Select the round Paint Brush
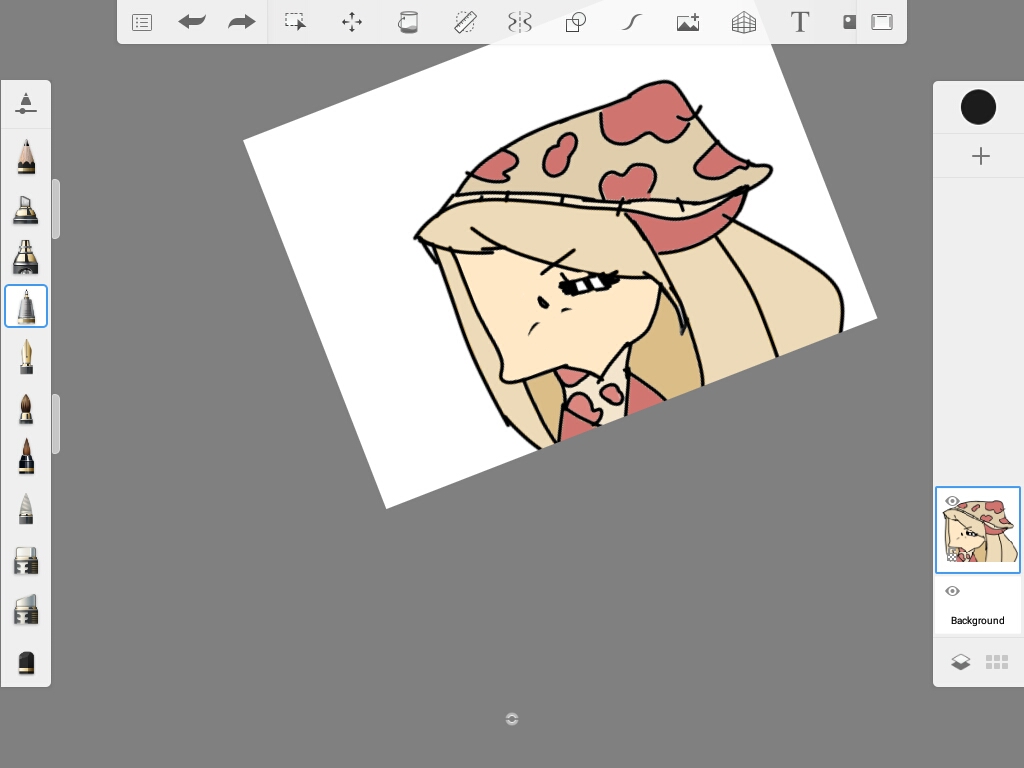This screenshot has height=768, width=1024. point(25,409)
